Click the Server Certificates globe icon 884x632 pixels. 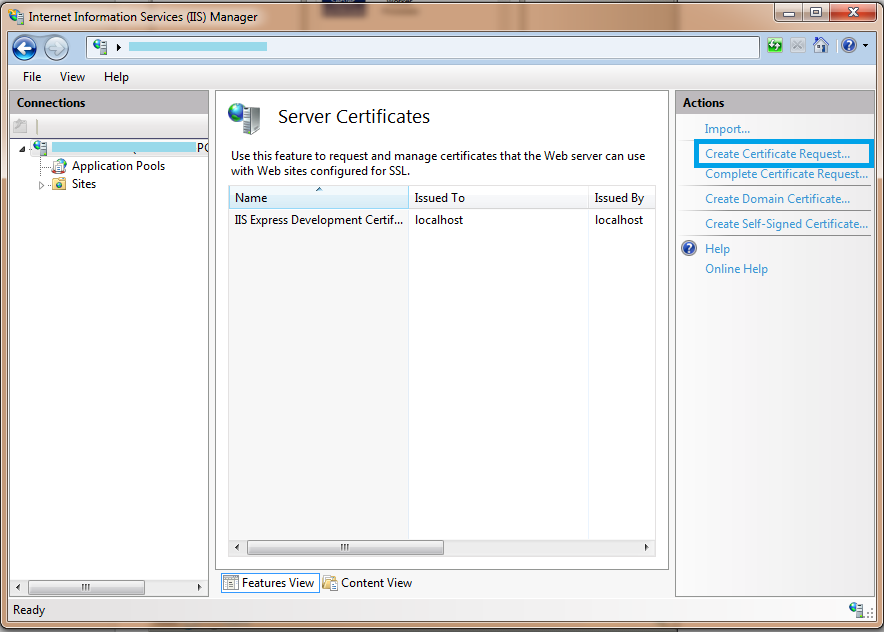point(245,116)
